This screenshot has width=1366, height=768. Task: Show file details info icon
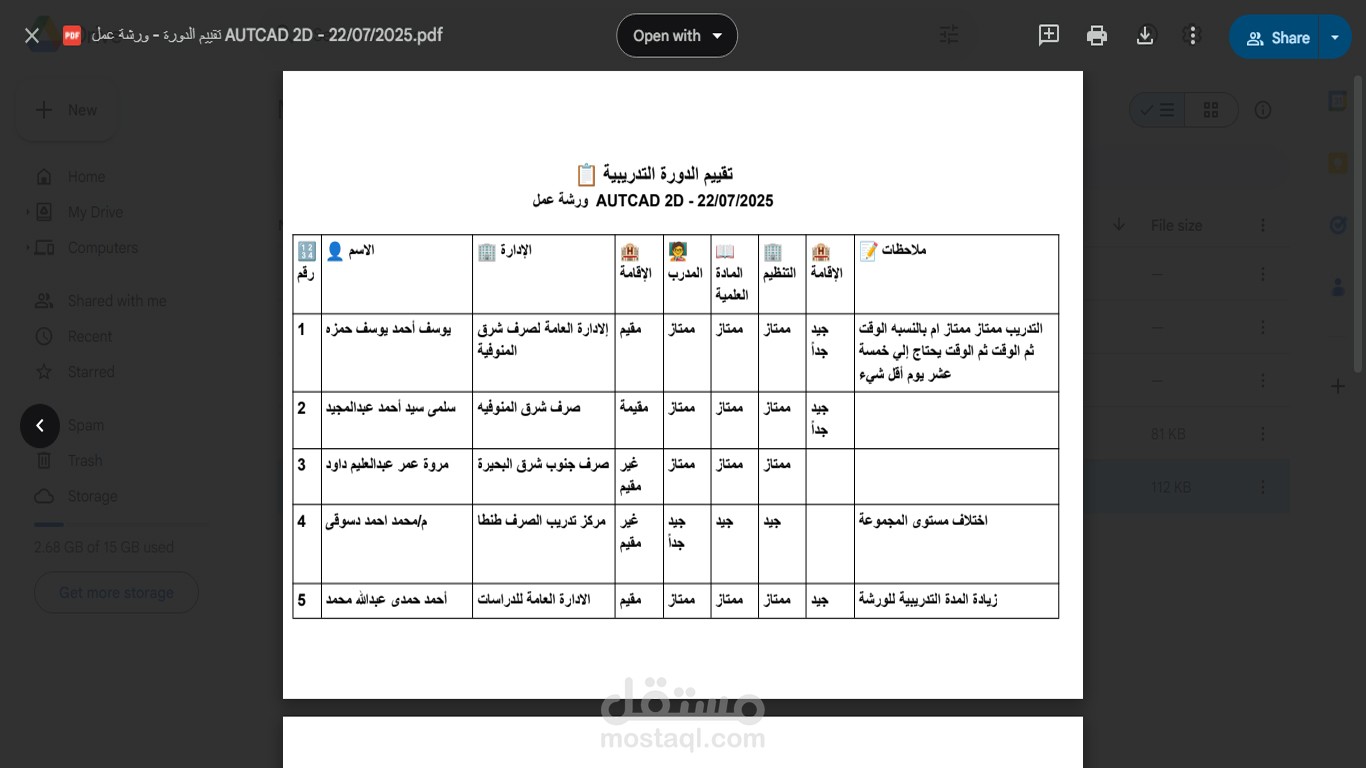[1263, 110]
